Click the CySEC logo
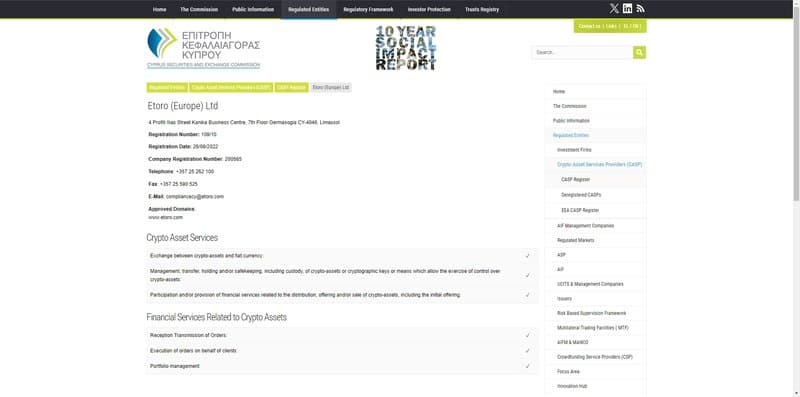Screen dimensions: 800x397 (204, 48)
